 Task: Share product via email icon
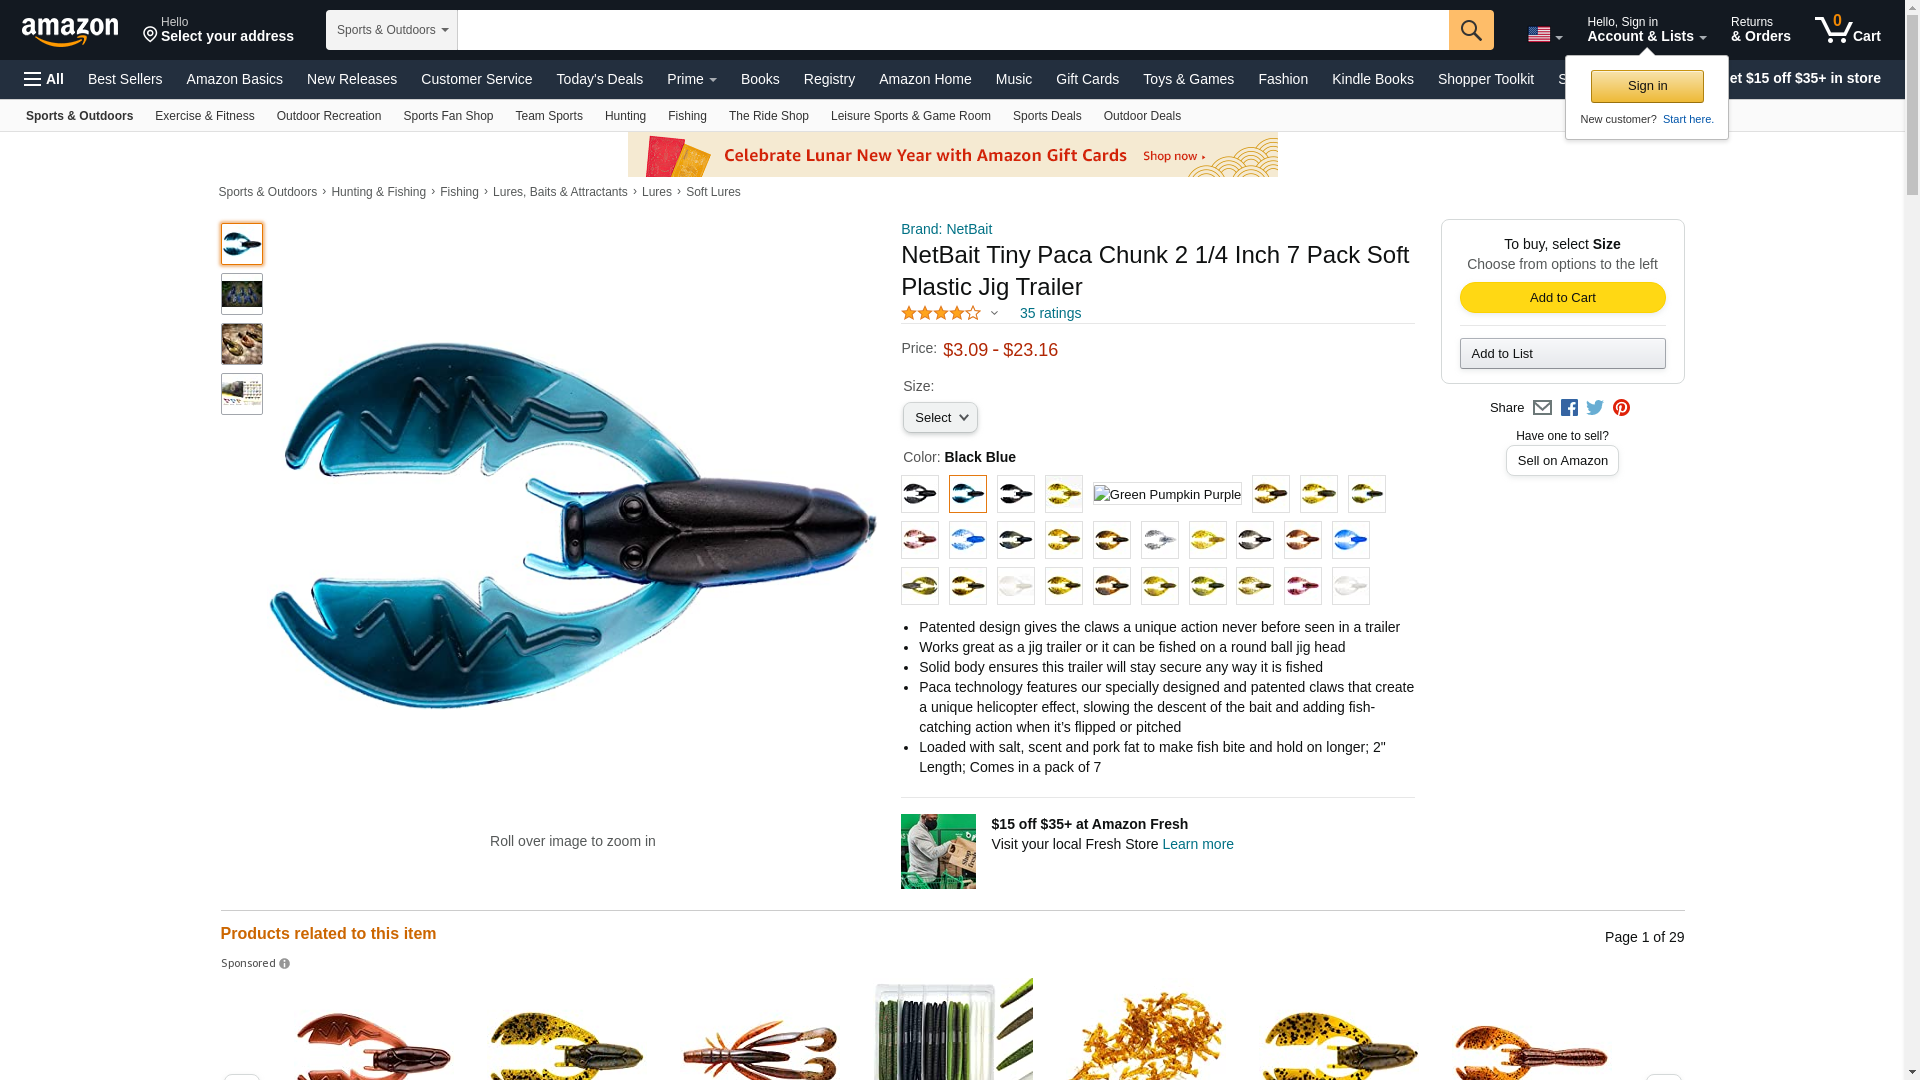1542,408
